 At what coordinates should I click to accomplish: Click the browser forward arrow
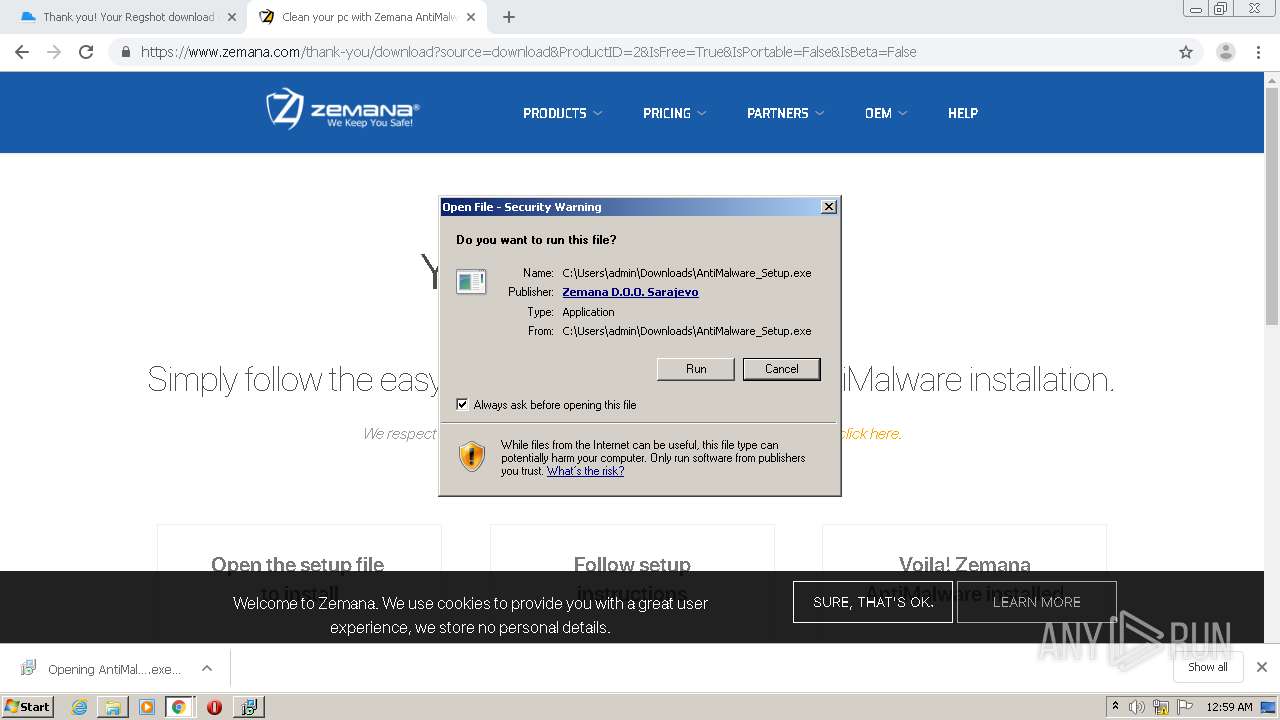point(54,52)
